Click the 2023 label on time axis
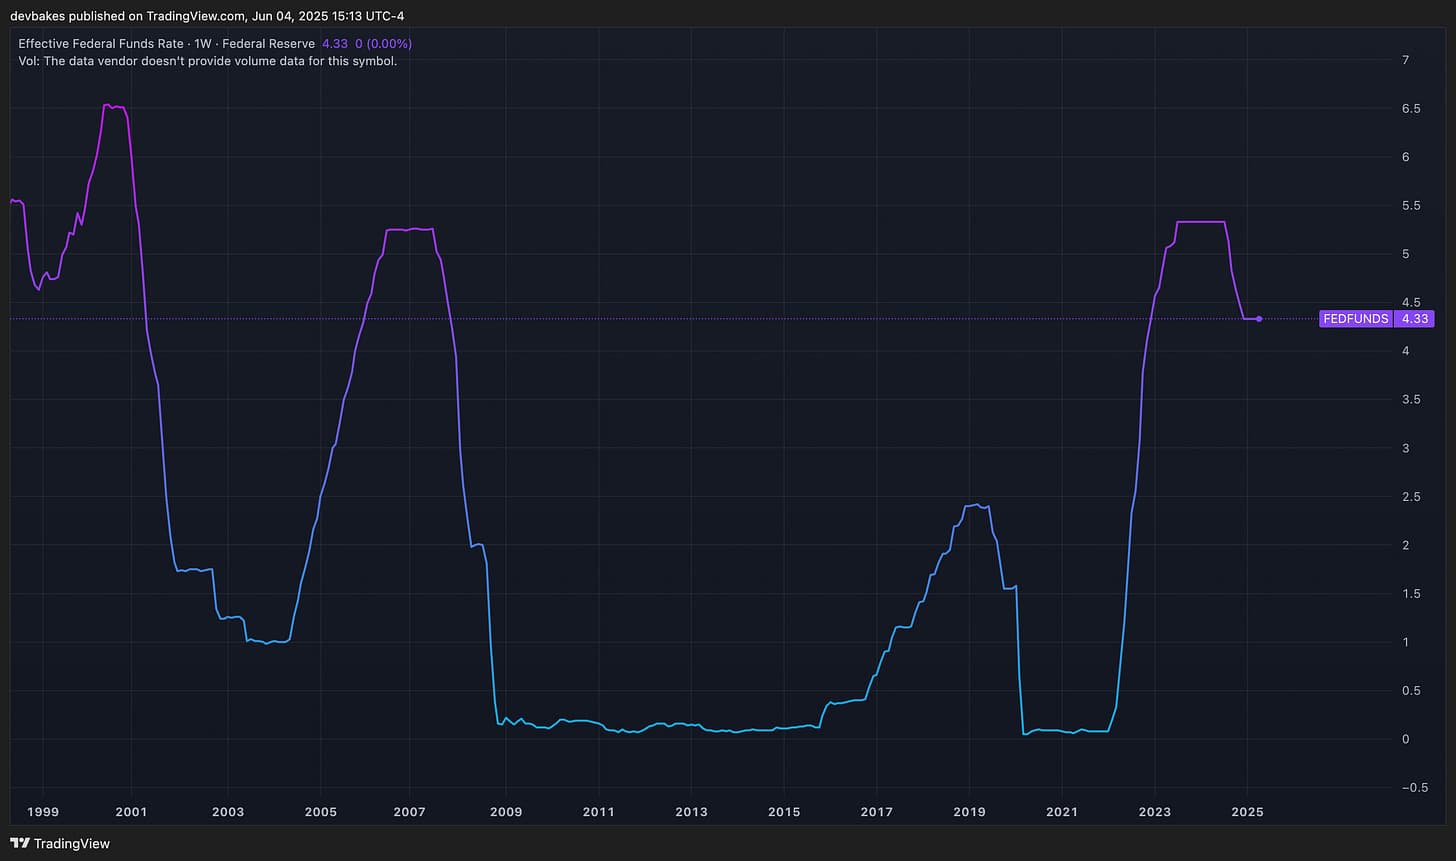Screen dimensions: 1456x861 1154,812
